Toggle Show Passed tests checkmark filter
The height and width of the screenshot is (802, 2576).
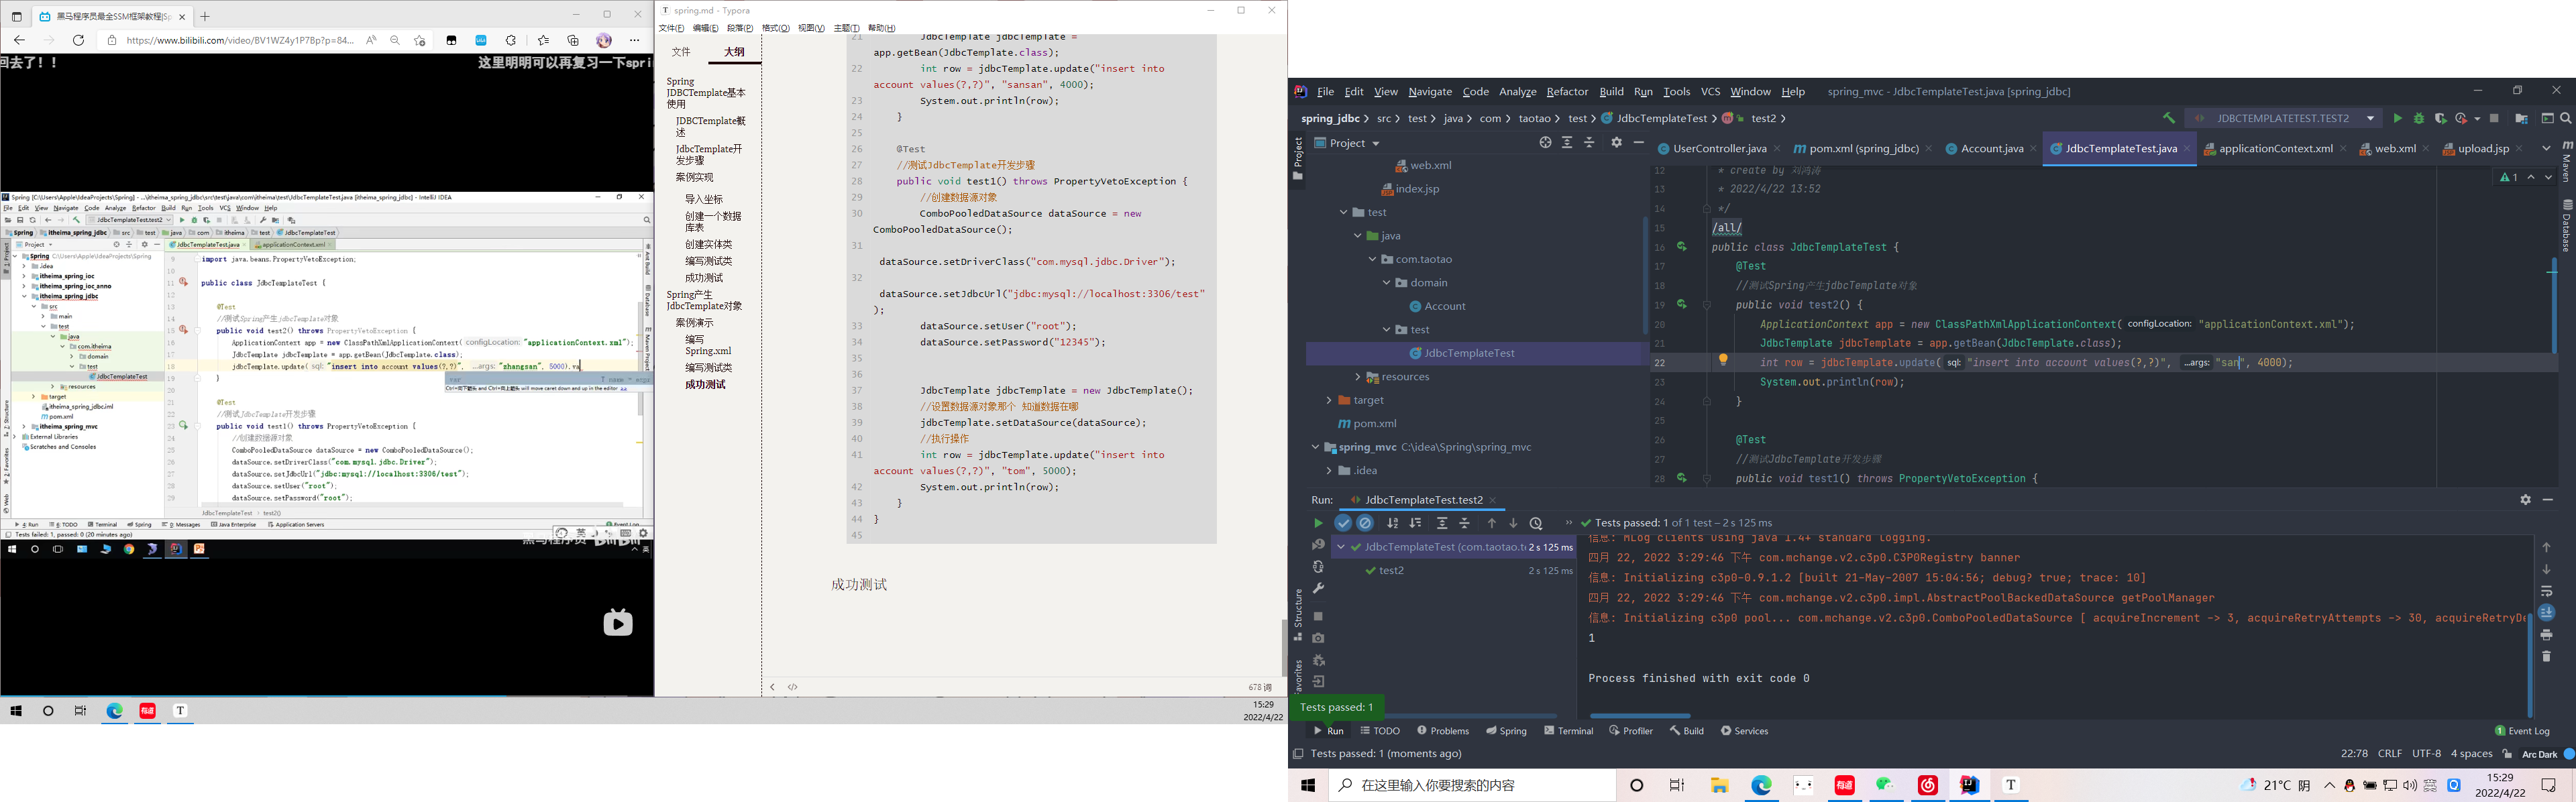click(1343, 523)
